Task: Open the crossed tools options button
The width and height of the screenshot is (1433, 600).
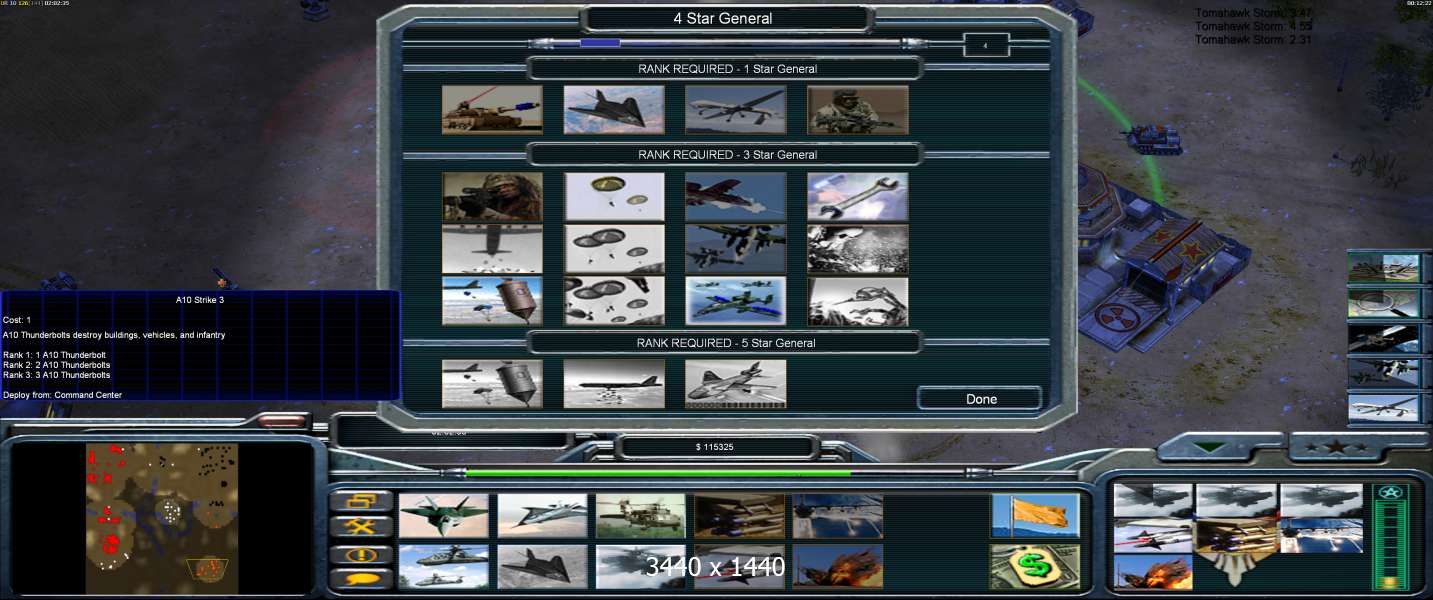Action: 361,527
